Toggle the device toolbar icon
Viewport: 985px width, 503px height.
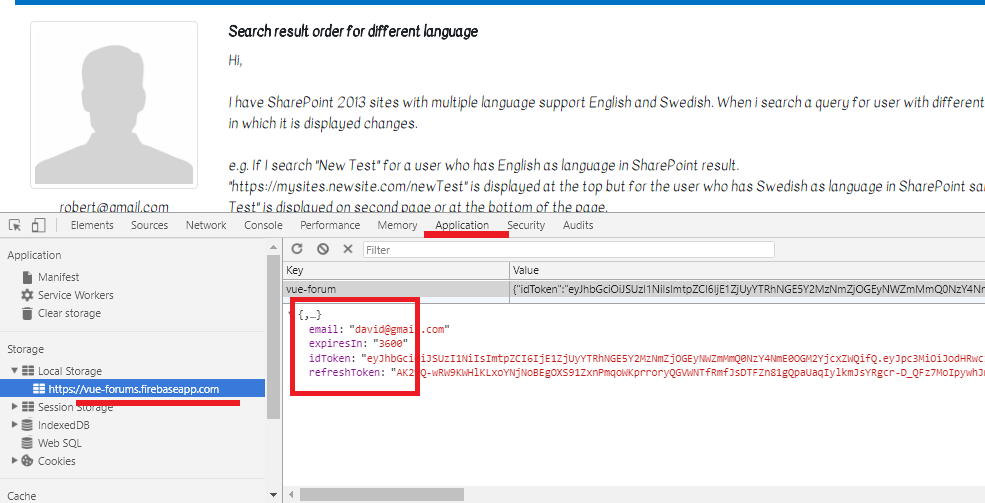[x=38, y=225]
